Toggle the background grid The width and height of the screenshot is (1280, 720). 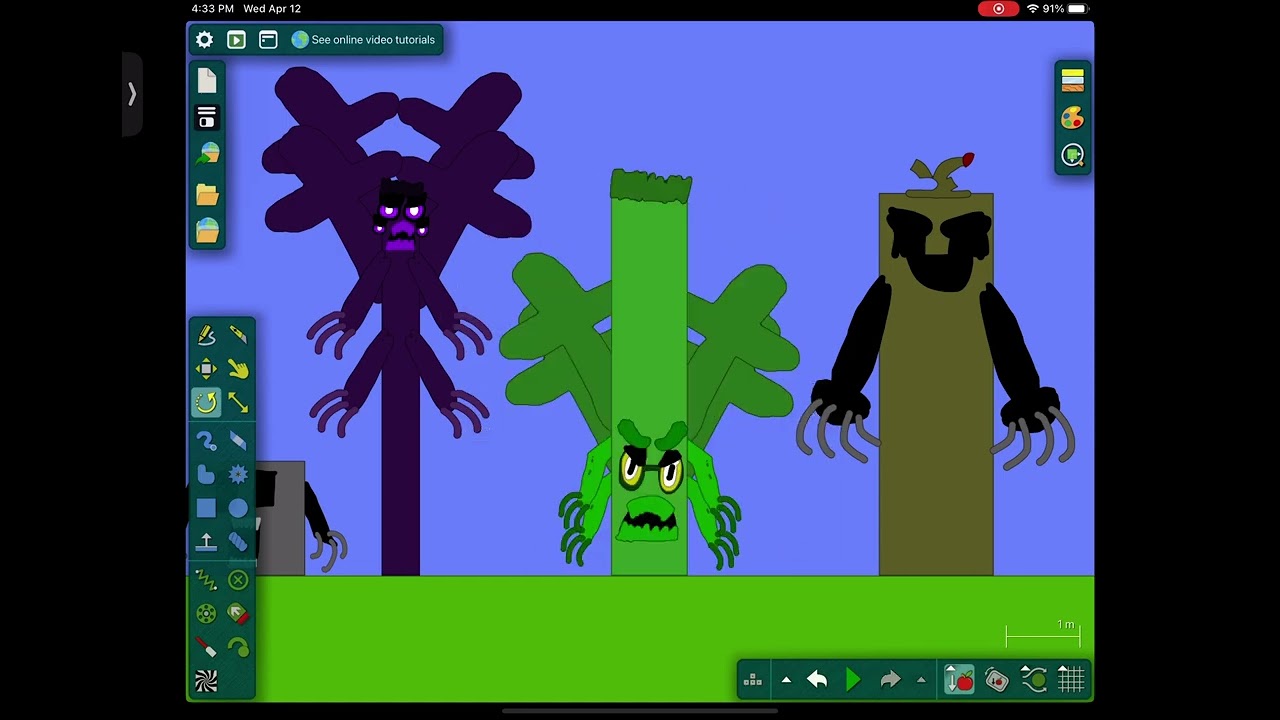pos(1071,680)
